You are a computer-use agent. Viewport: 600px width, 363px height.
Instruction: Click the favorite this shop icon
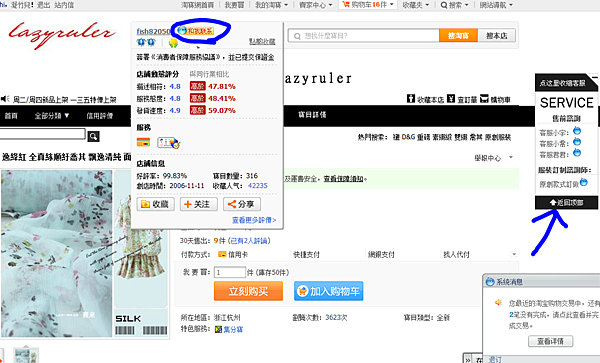pyautogui.click(x=411, y=99)
